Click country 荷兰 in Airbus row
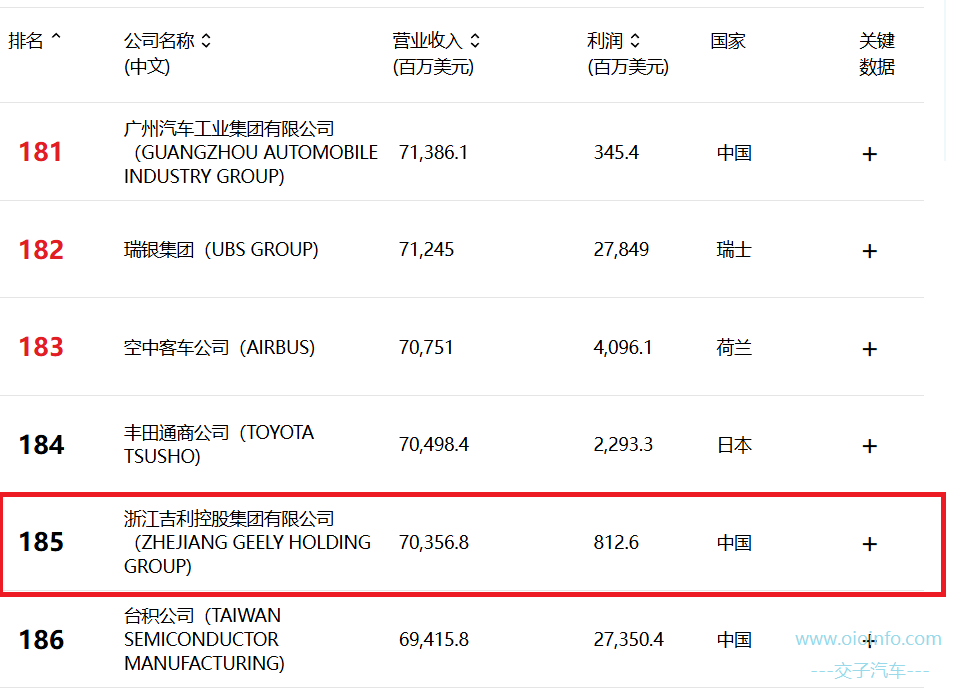The image size is (953, 694). pos(734,348)
